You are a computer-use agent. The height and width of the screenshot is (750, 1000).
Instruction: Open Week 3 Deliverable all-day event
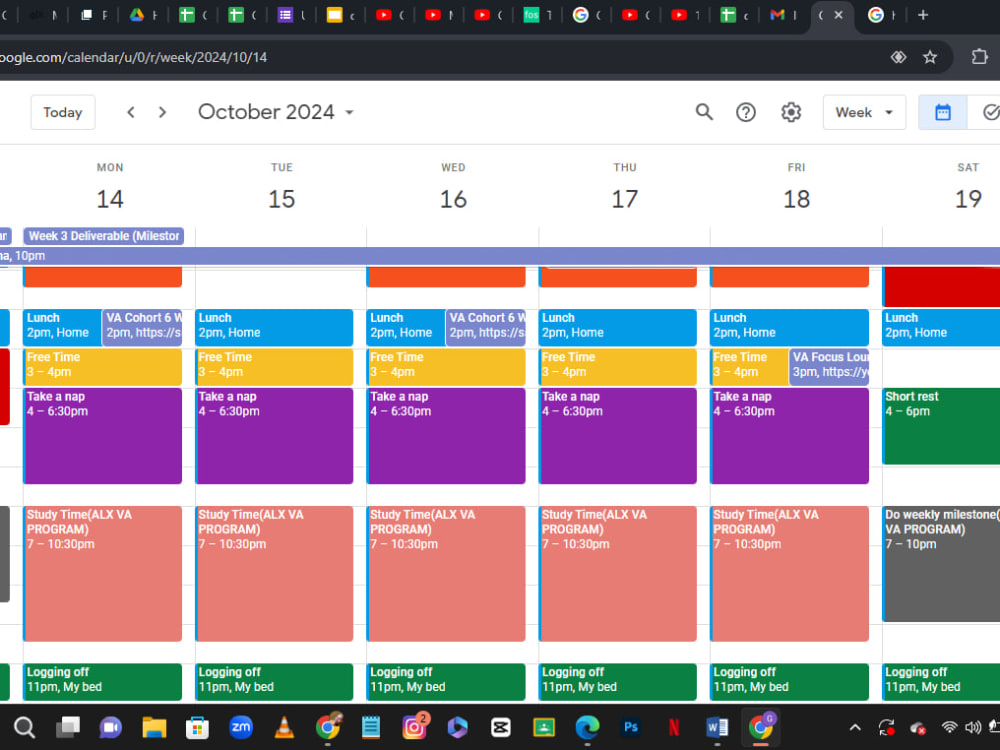click(104, 236)
